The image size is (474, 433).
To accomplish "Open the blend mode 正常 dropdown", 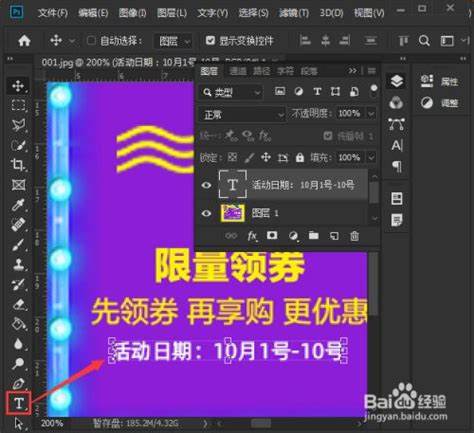I will 242,115.
